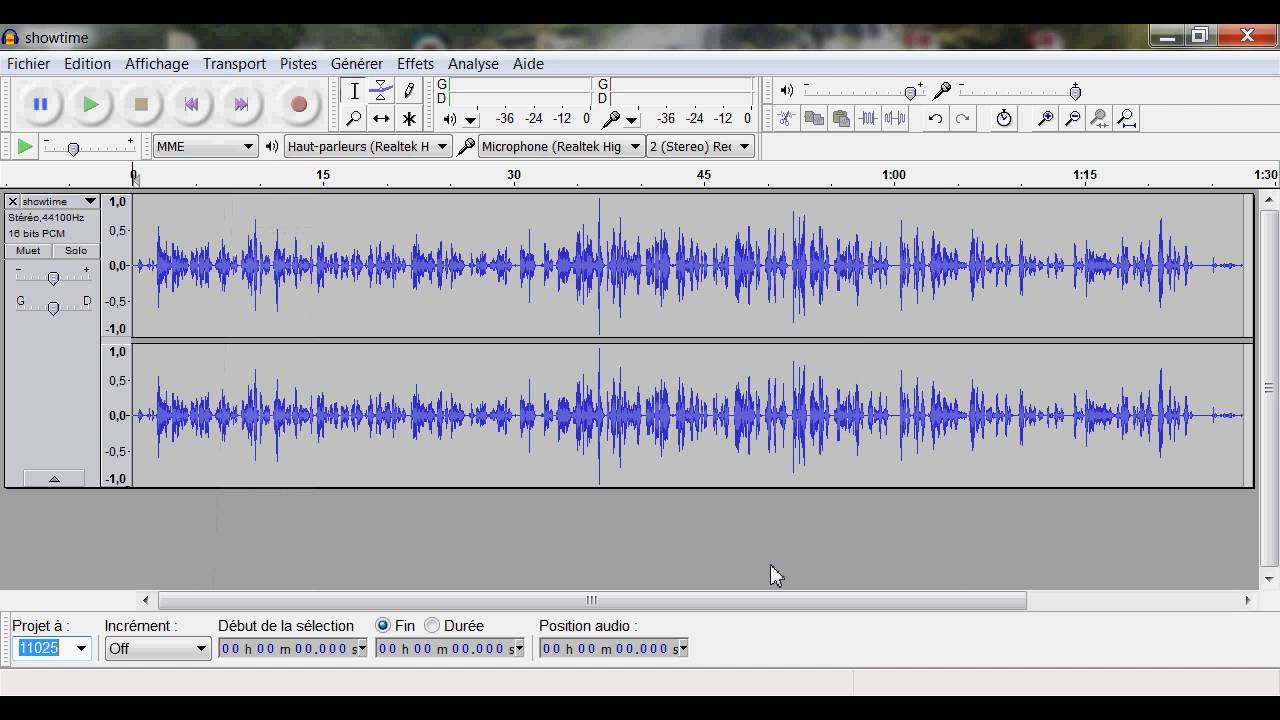Select the Selection (I-beam) tool
Screen dimensions: 1280x720
pyautogui.click(x=354, y=91)
